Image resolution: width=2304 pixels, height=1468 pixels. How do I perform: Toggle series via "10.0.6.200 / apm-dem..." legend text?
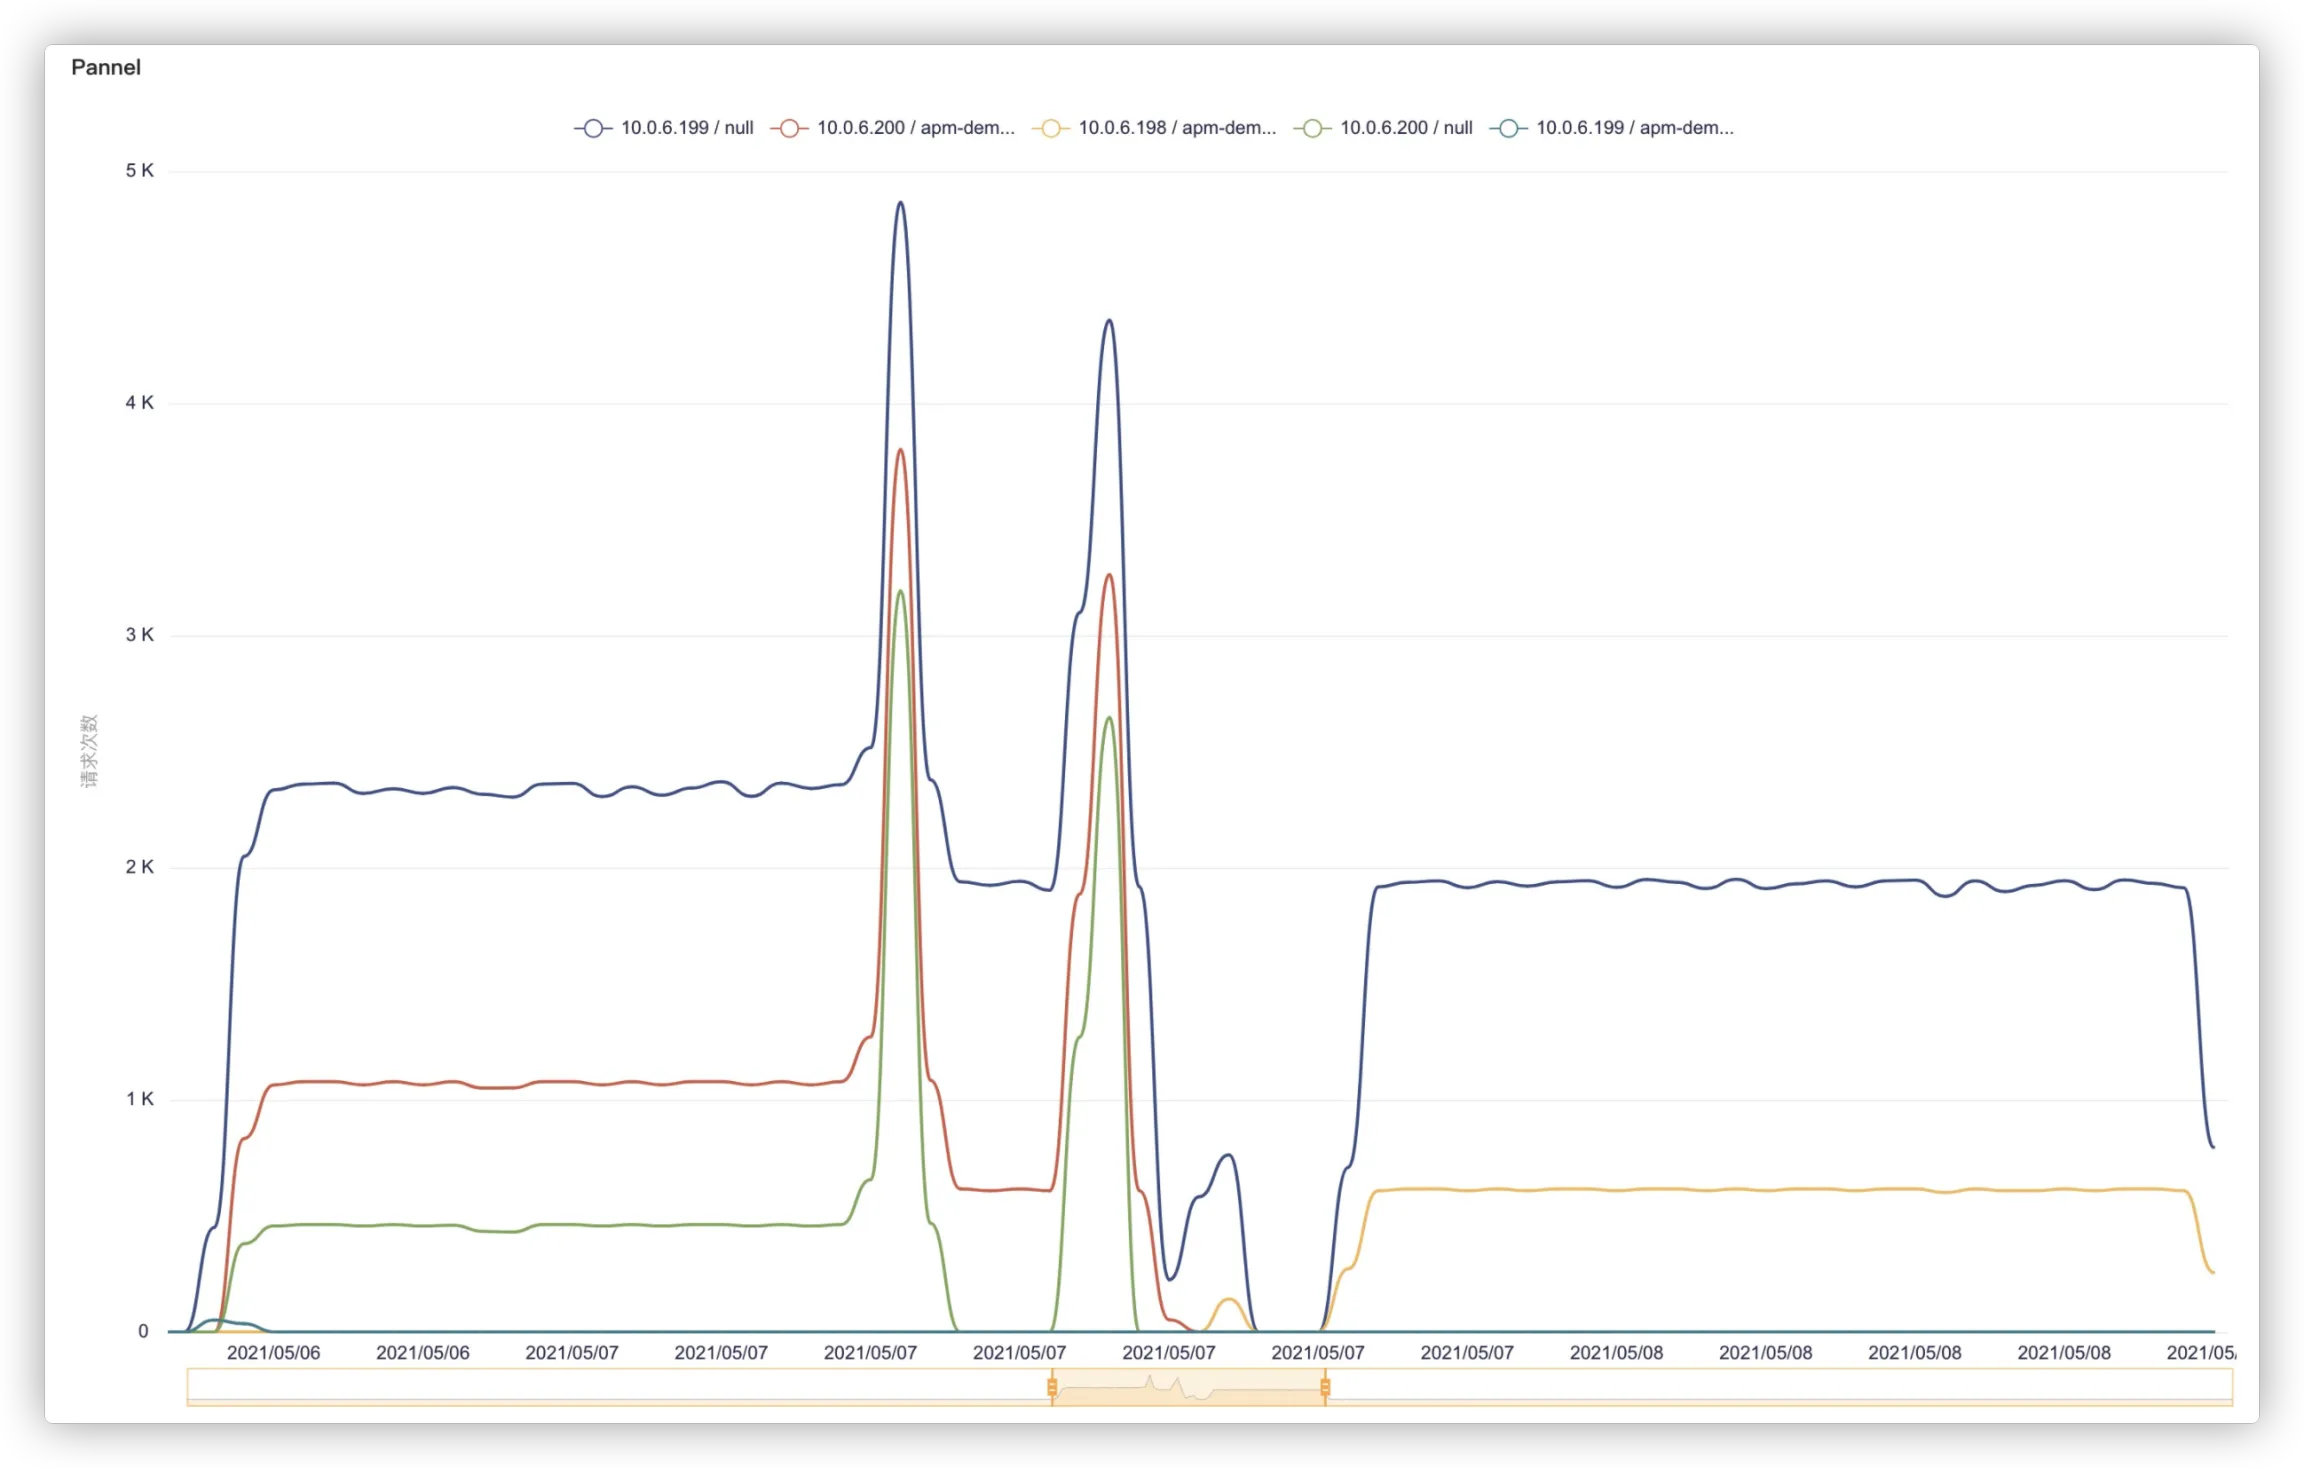915,128
